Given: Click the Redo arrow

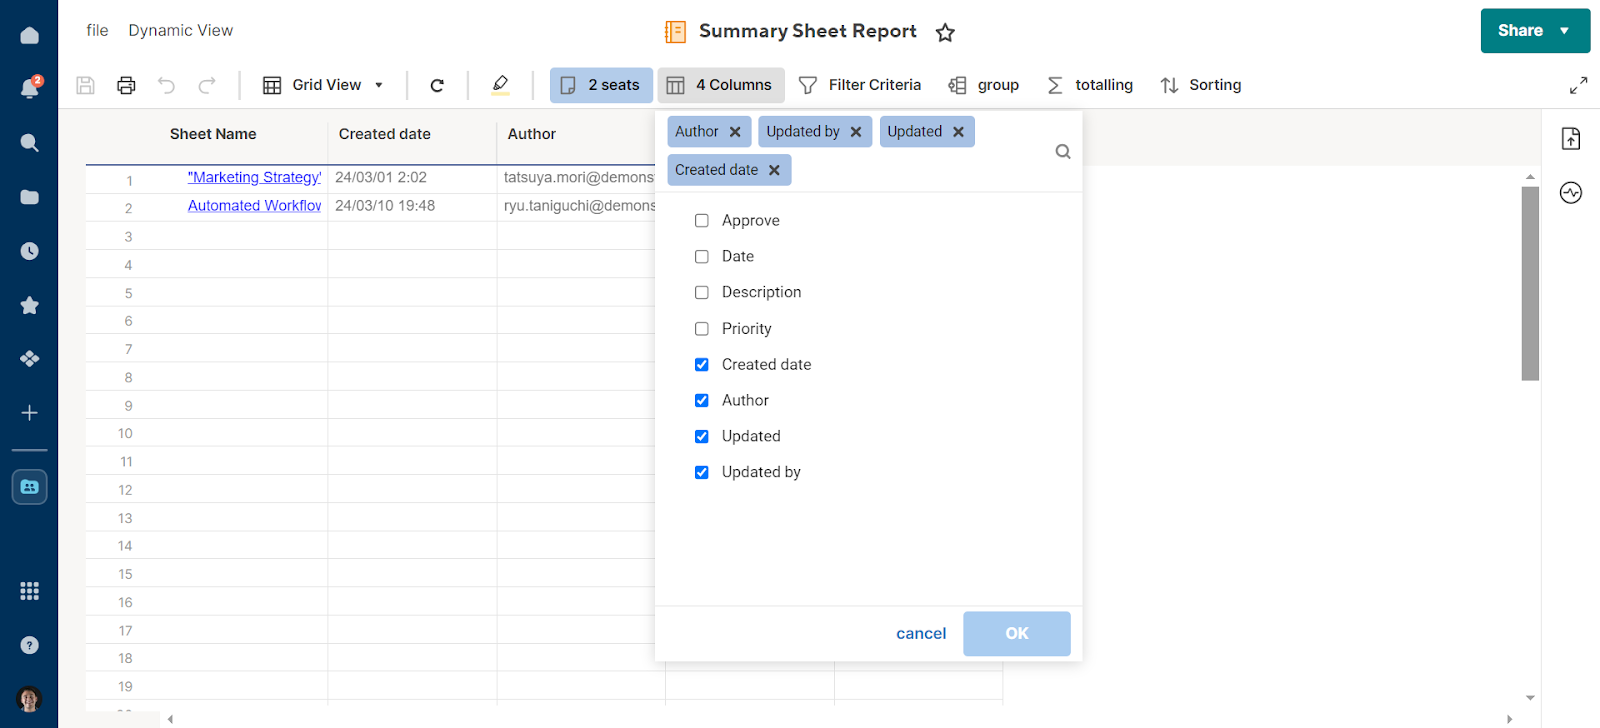Looking at the screenshot, I should point(206,85).
